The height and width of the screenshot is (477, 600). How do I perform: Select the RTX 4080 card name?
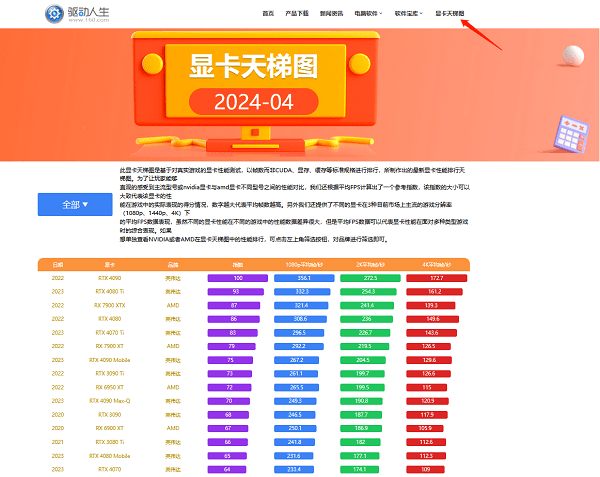(110, 319)
